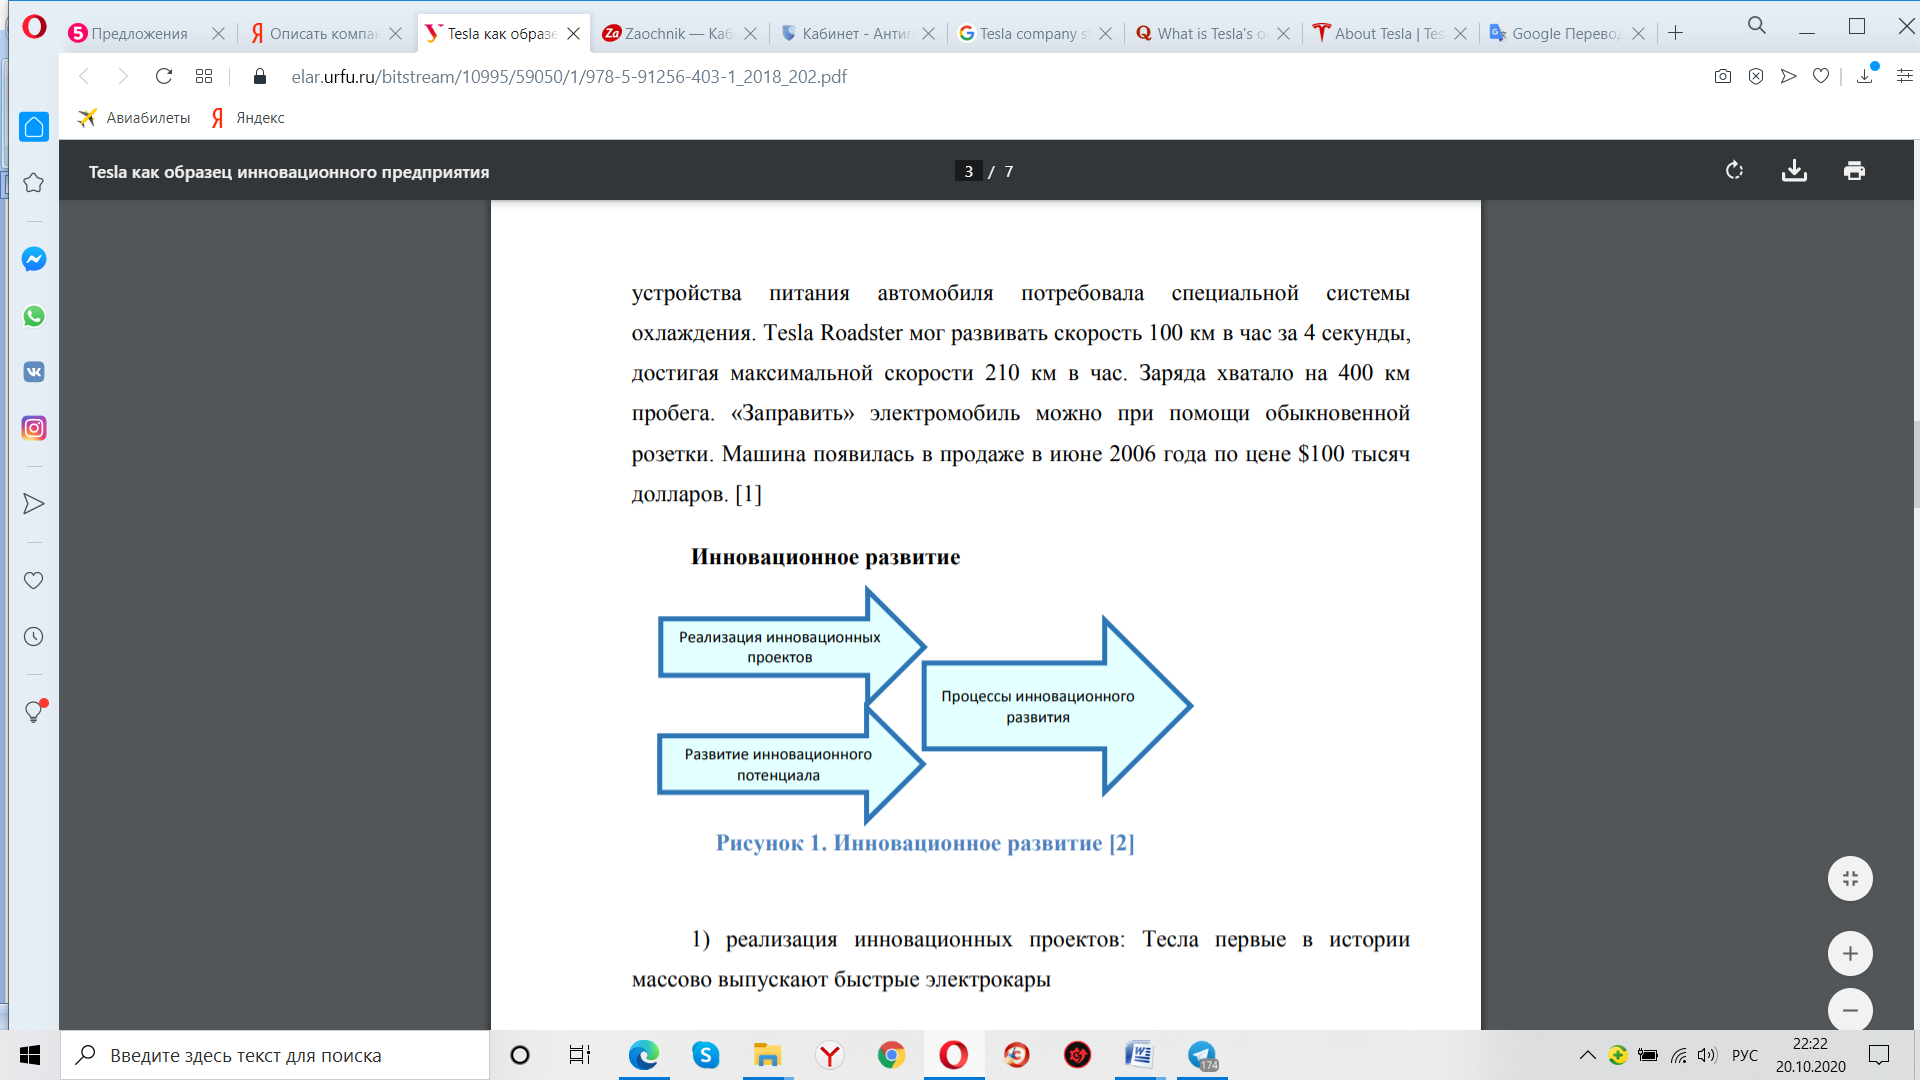Reload the current page
Image resolution: width=1920 pixels, height=1080 pixels.
point(164,76)
